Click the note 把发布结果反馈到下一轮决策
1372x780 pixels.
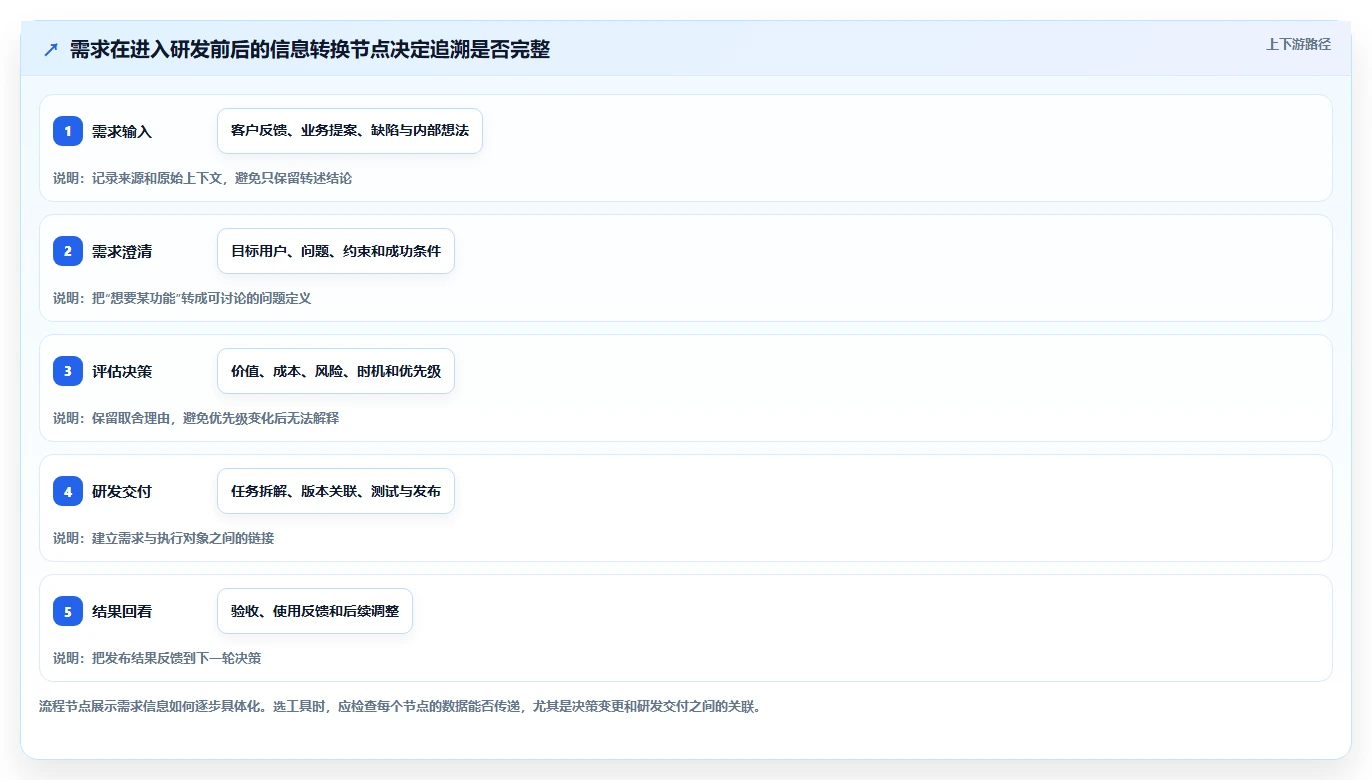157,658
